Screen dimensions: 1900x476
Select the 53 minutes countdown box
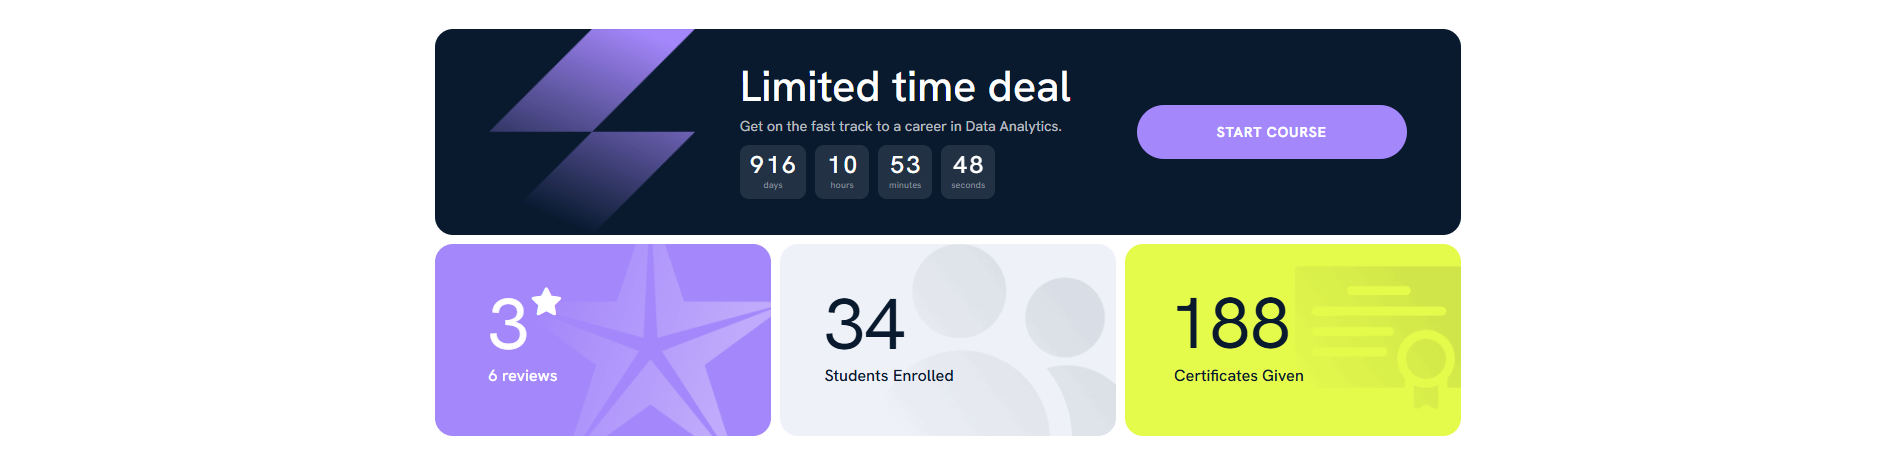click(x=905, y=172)
